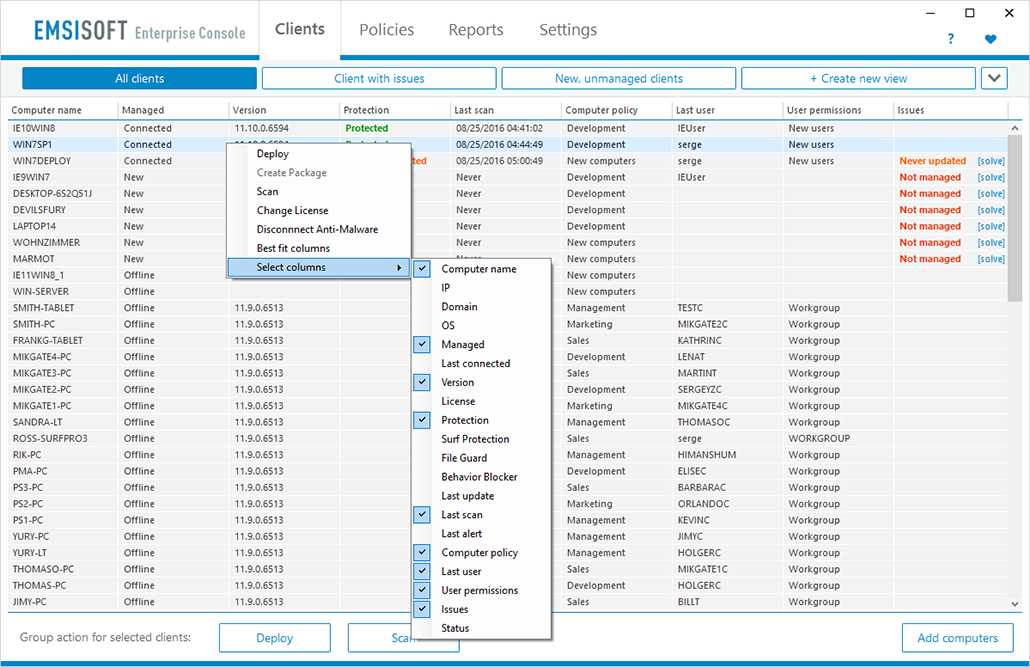Screen dimensions: 1030x667
Task: Enable the Surf Protection column
Action: coord(481,439)
